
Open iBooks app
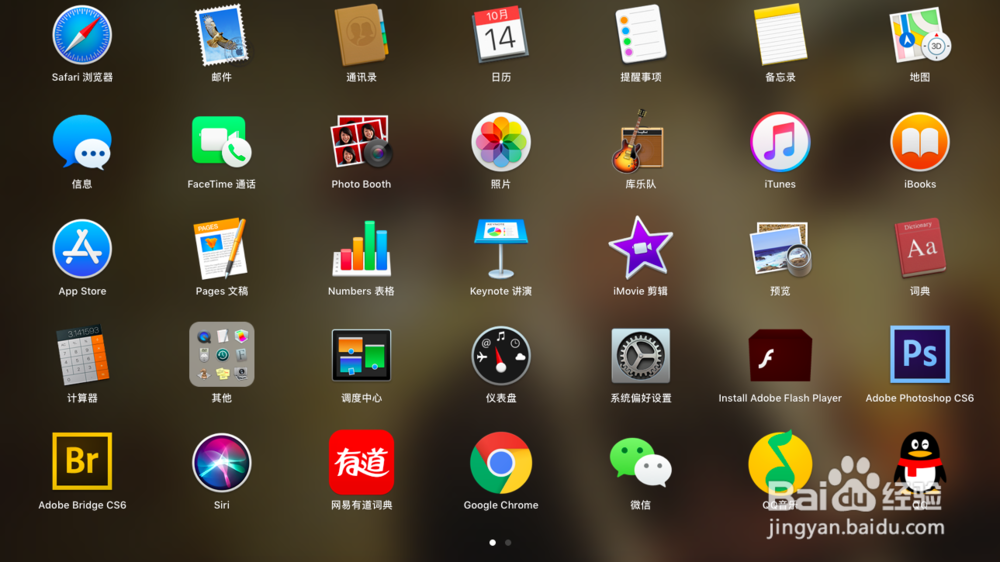920,142
